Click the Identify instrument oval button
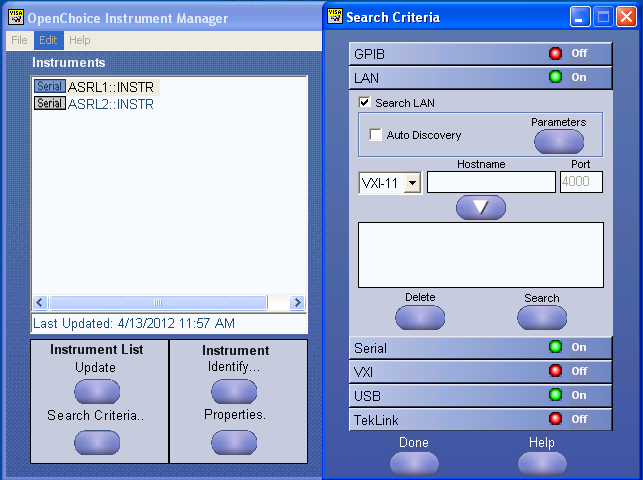This screenshot has width=643, height=480. click(234, 391)
